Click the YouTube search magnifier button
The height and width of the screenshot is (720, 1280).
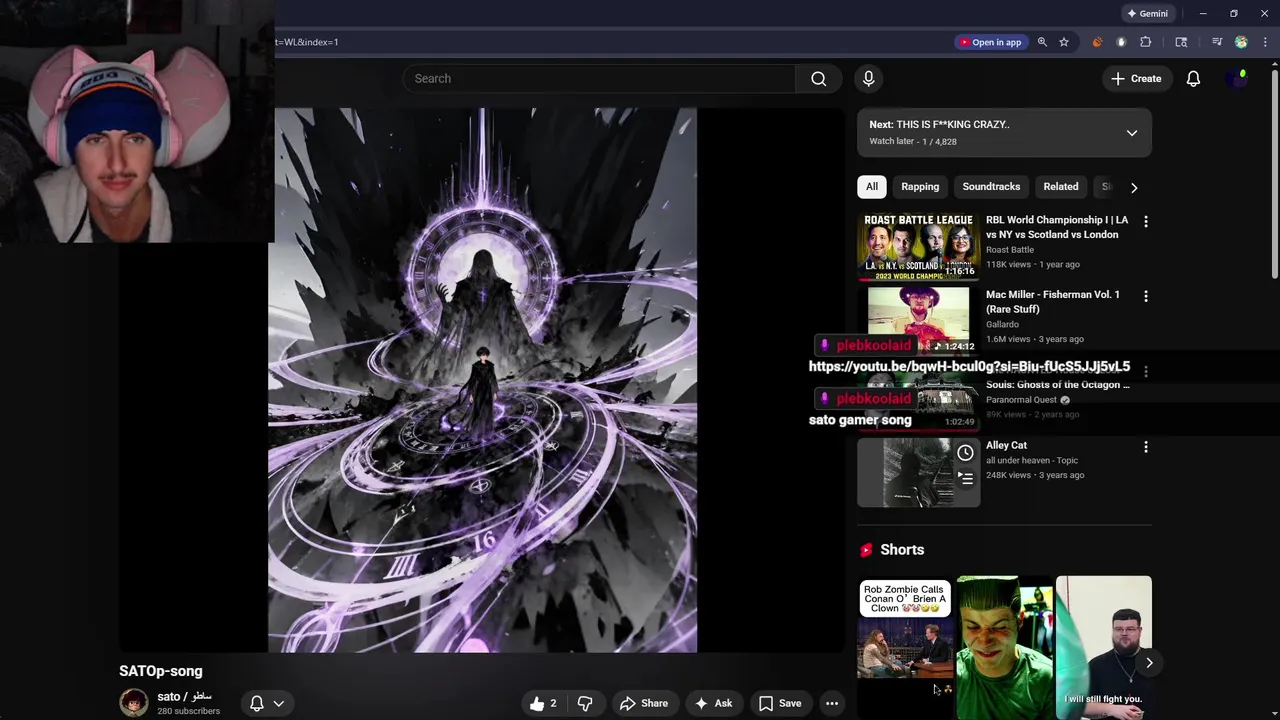[819, 79]
